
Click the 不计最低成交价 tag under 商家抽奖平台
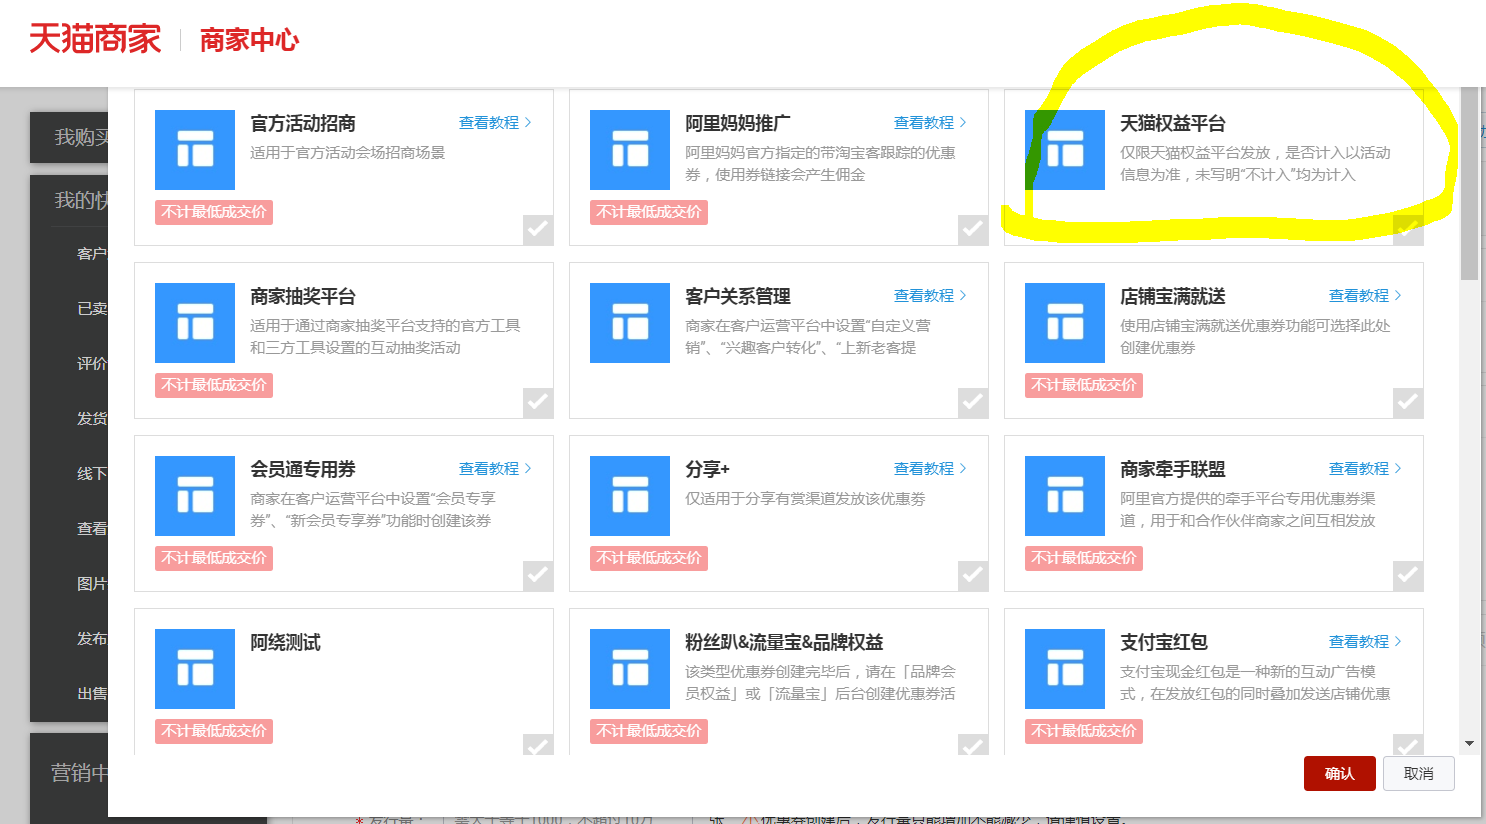point(214,385)
